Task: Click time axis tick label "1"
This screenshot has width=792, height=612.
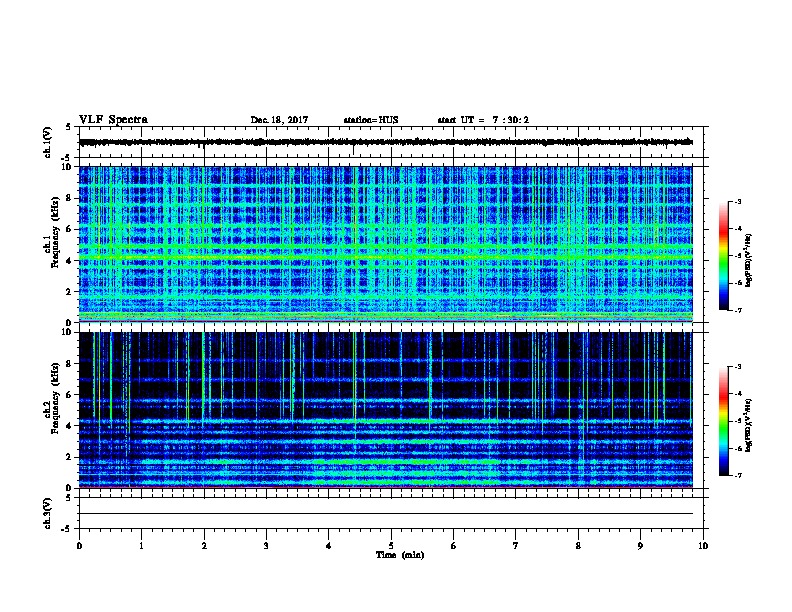Action: pyautogui.click(x=142, y=546)
